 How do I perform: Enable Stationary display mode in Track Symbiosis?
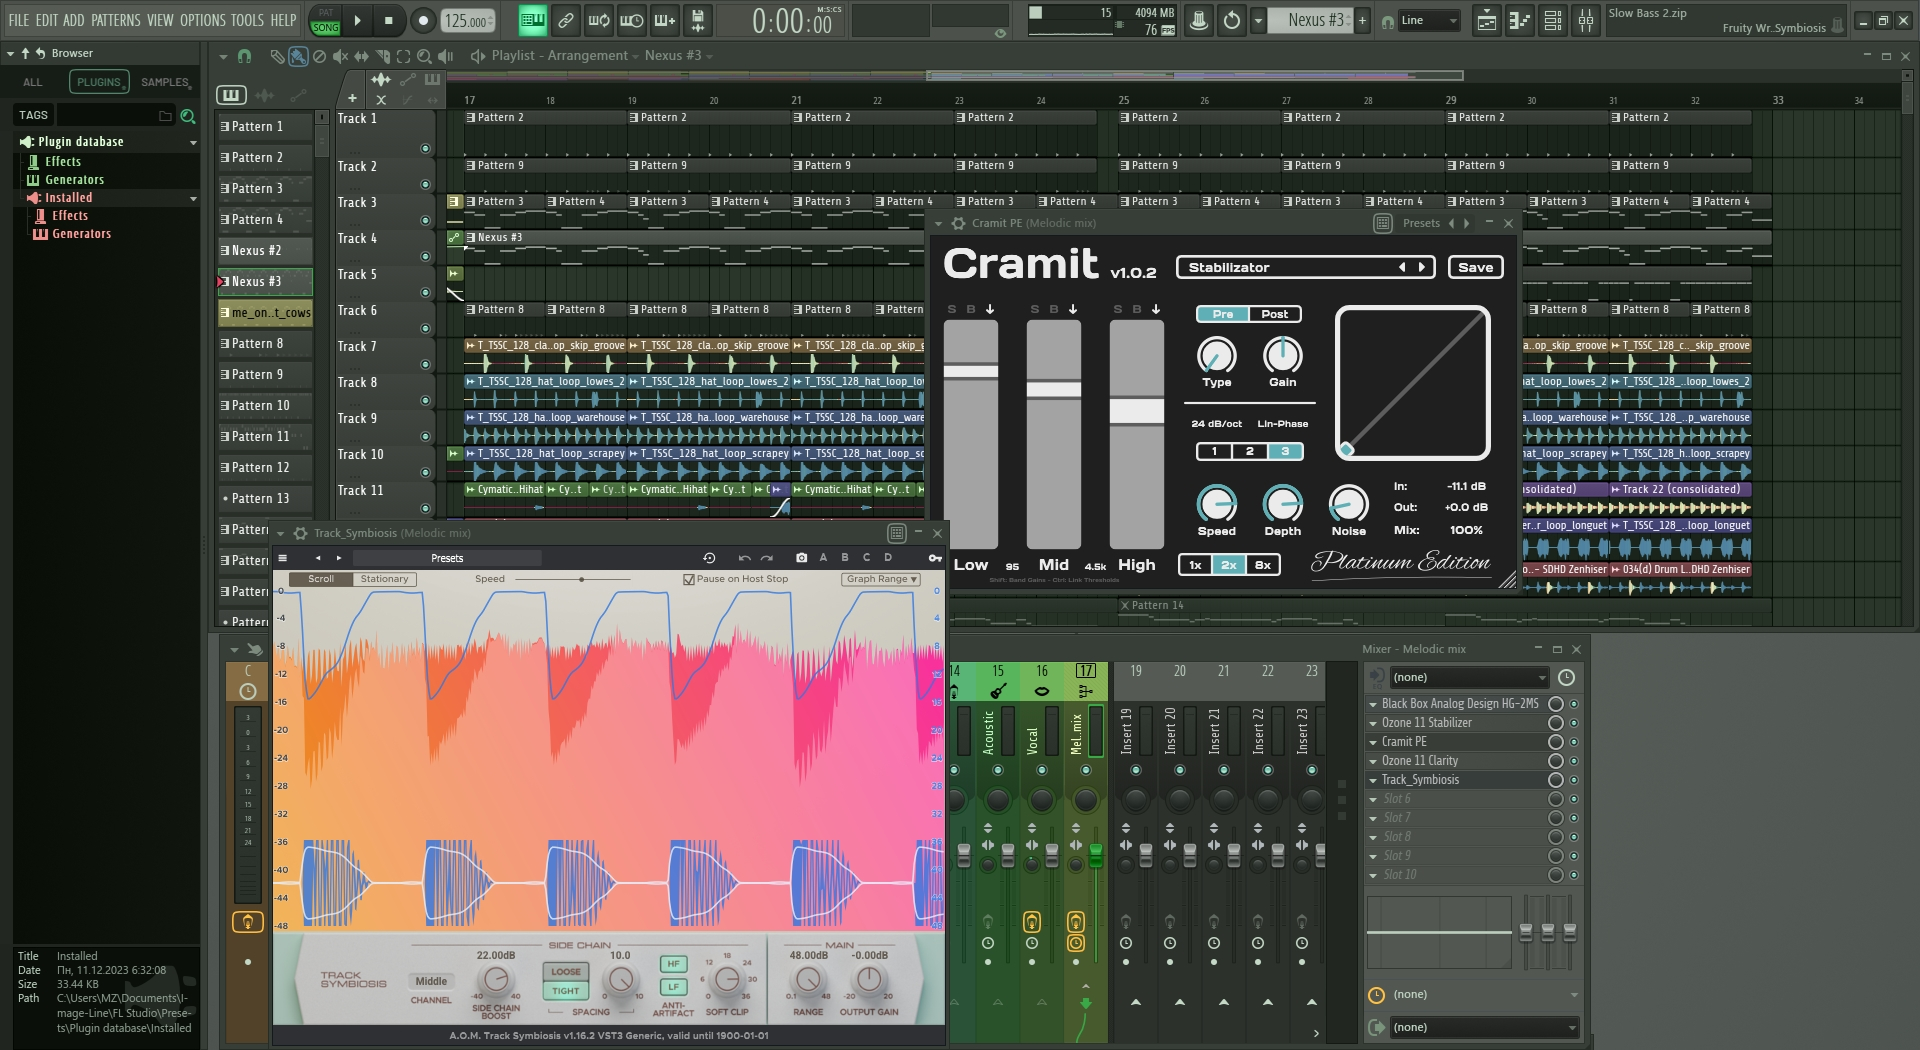click(x=384, y=579)
